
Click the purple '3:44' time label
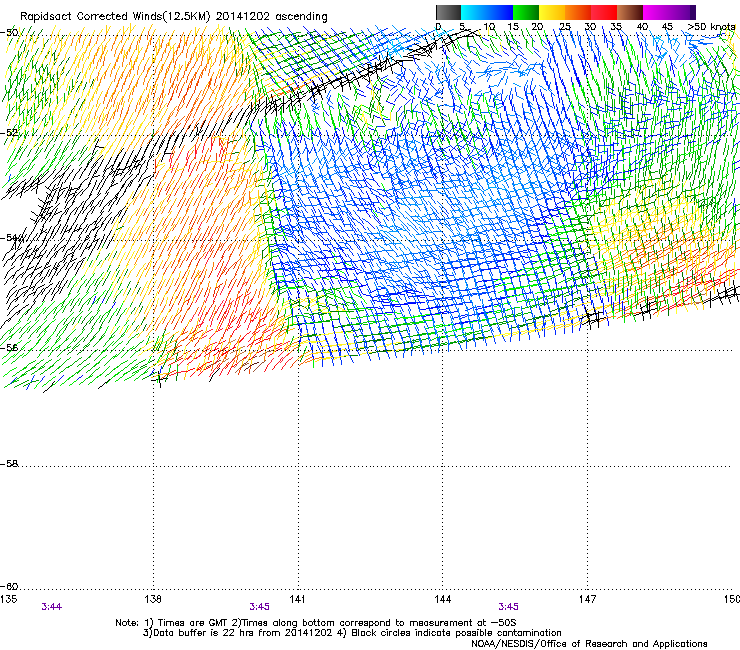coord(51,607)
